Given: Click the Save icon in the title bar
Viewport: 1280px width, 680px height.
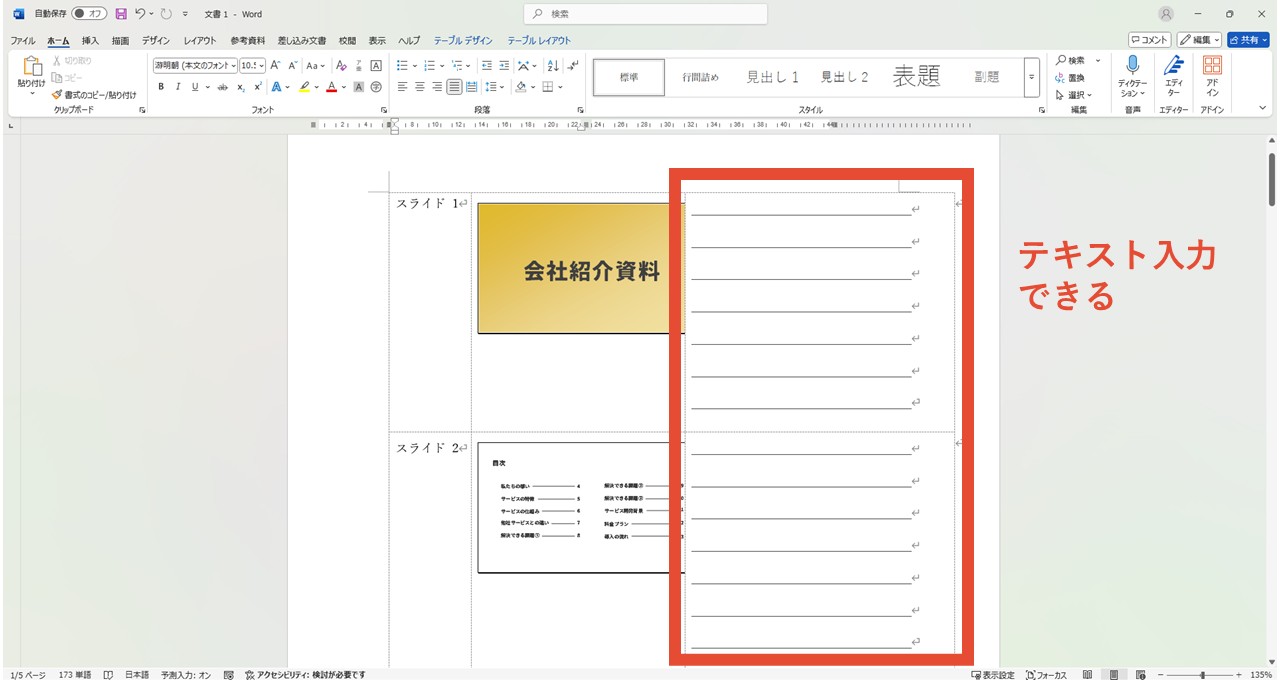Looking at the screenshot, I should (121, 14).
